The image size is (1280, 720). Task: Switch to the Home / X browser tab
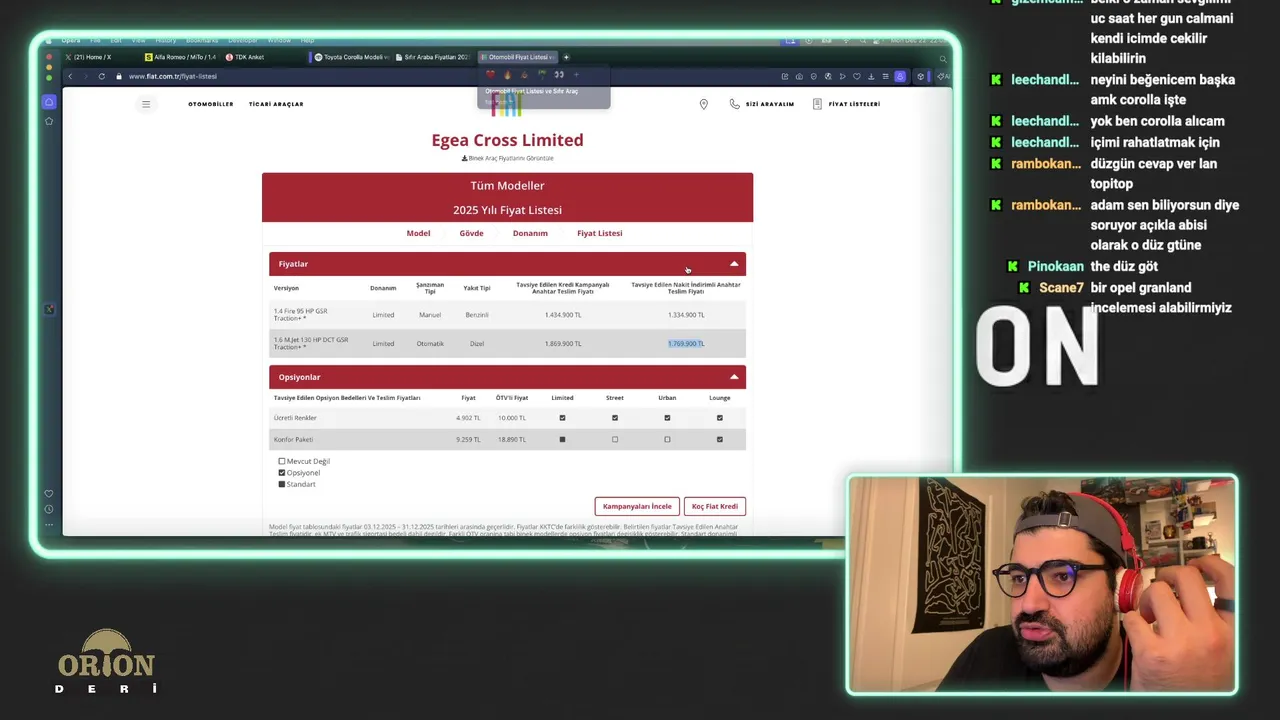(x=88, y=57)
